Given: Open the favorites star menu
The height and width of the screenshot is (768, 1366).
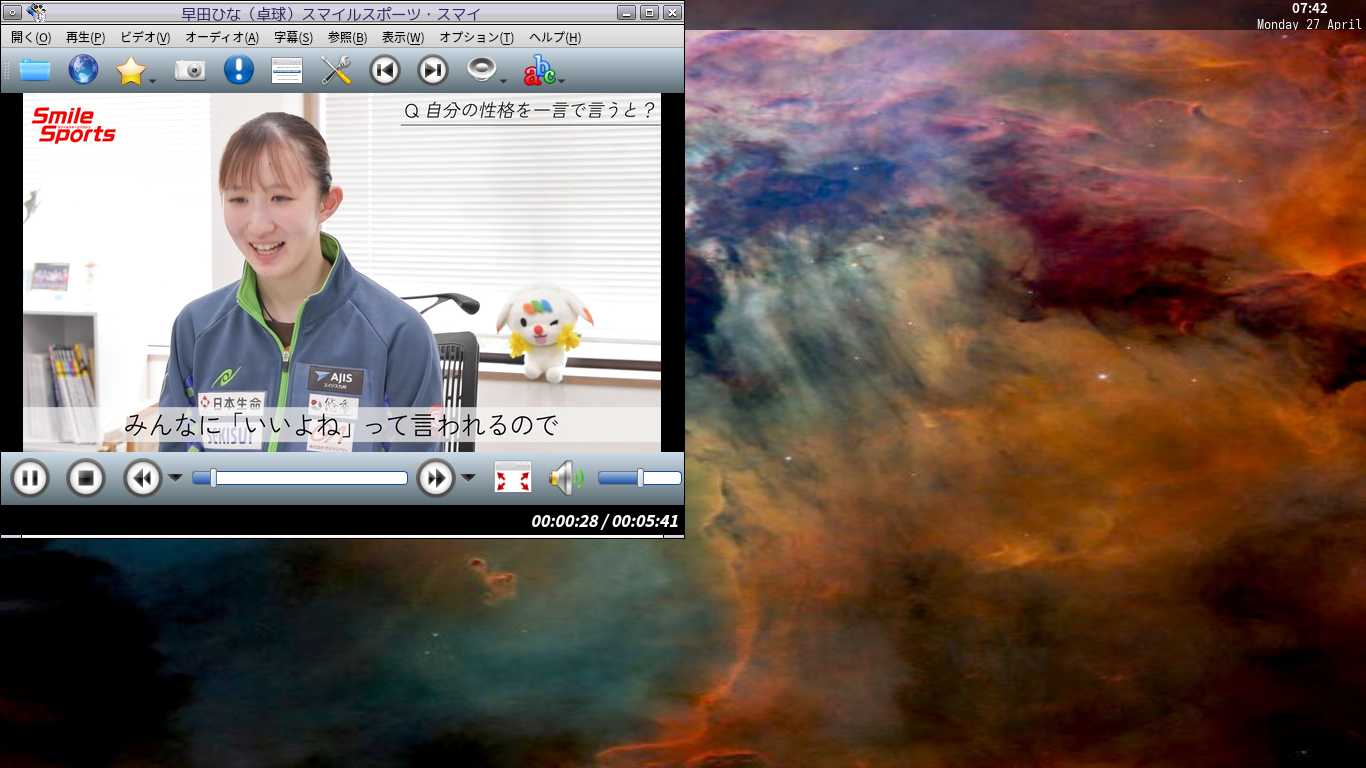Looking at the screenshot, I should click(x=131, y=70).
